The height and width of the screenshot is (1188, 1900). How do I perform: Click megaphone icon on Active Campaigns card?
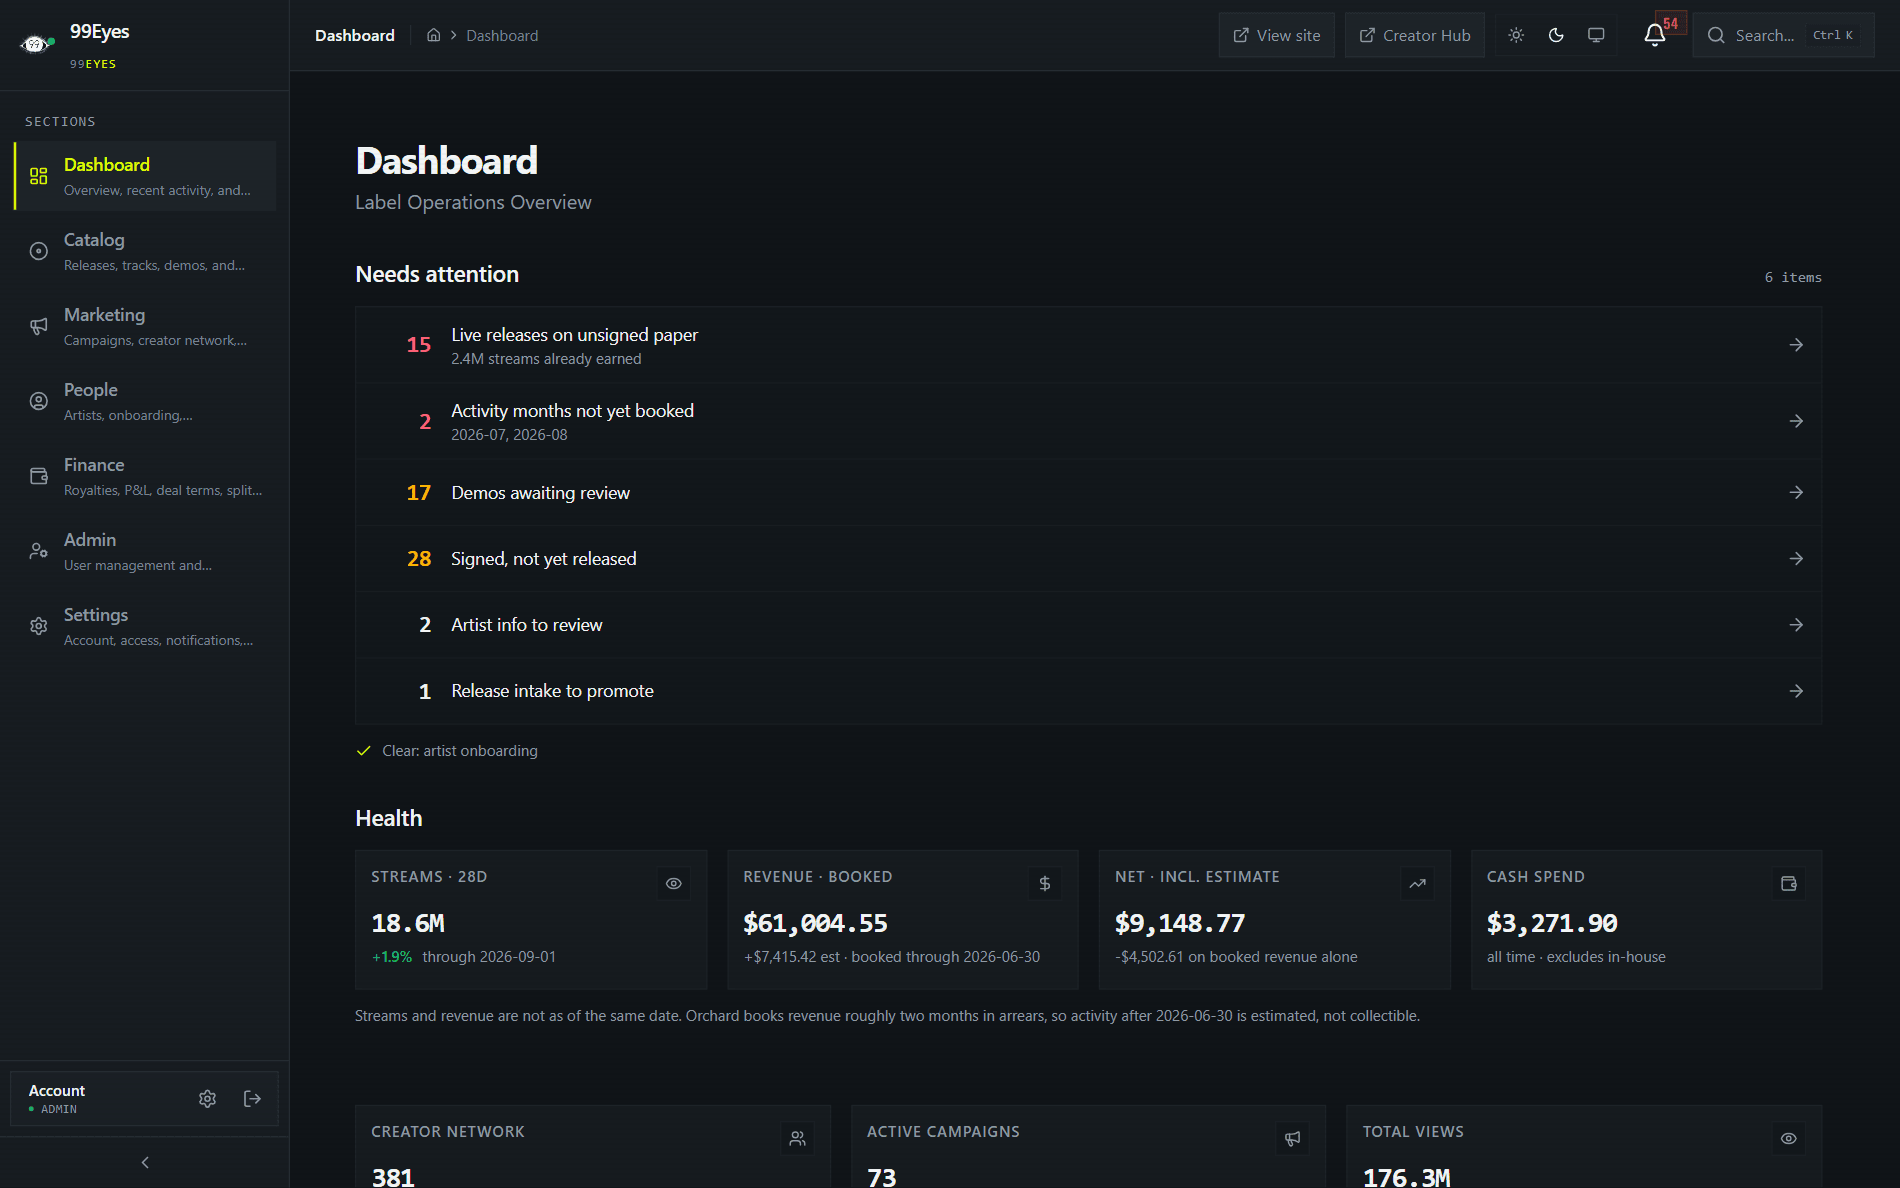[x=1292, y=1138]
